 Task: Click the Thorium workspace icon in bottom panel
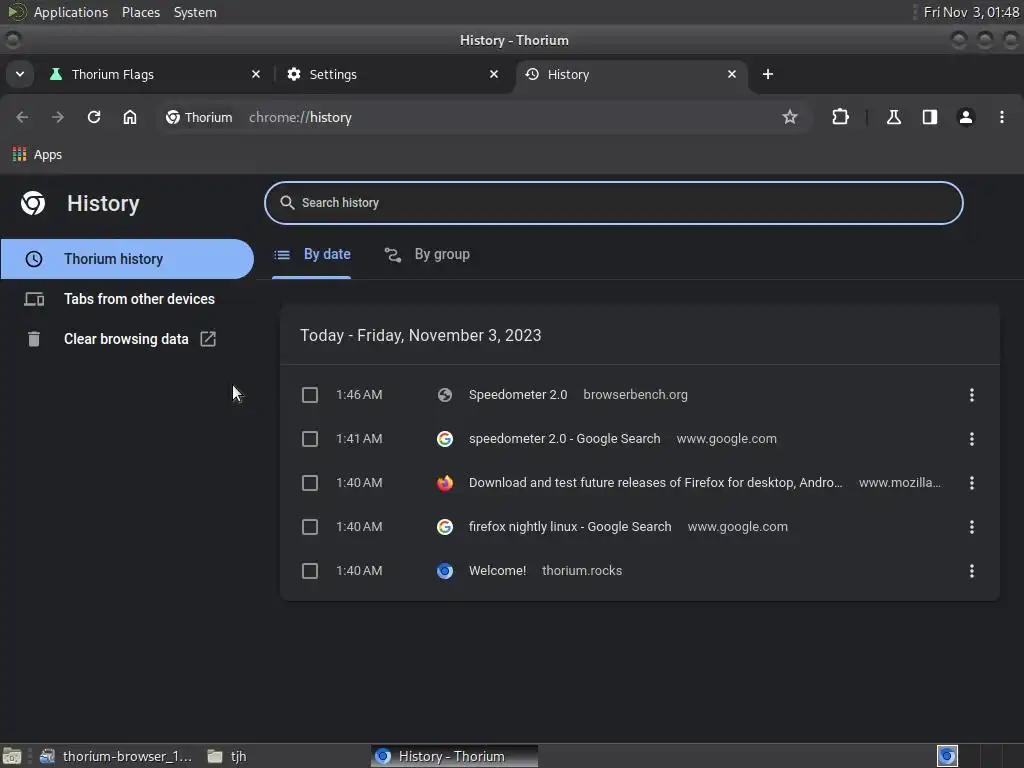tap(947, 756)
